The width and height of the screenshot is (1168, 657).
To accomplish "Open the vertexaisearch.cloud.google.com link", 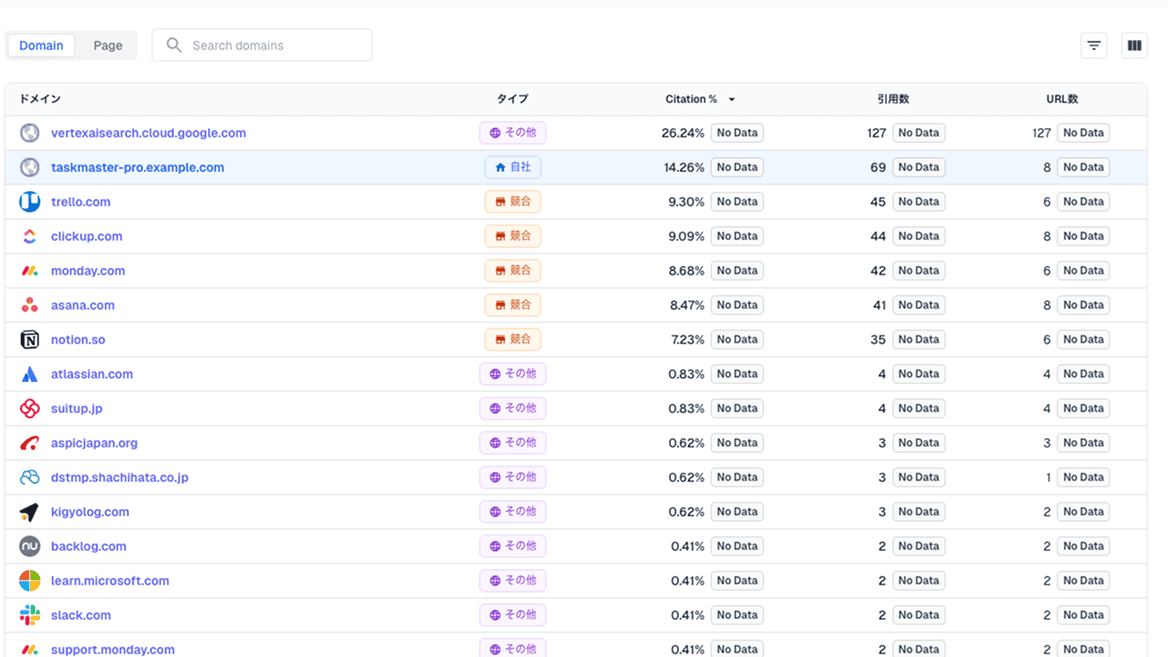I will [x=148, y=133].
